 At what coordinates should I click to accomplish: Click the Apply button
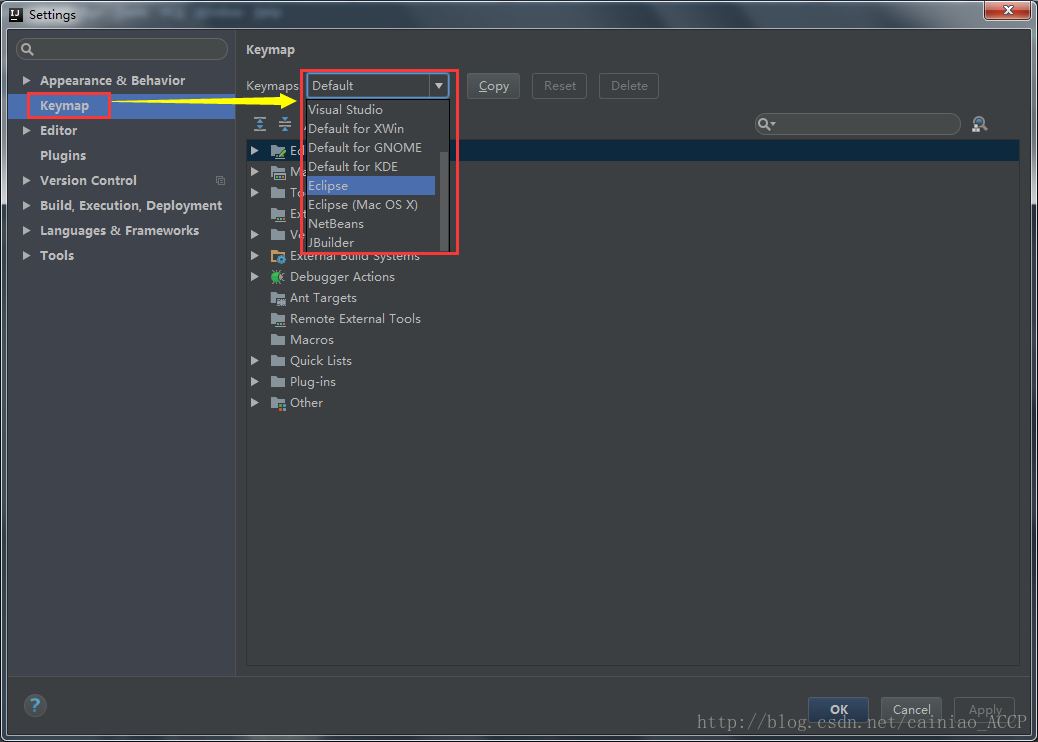984,710
